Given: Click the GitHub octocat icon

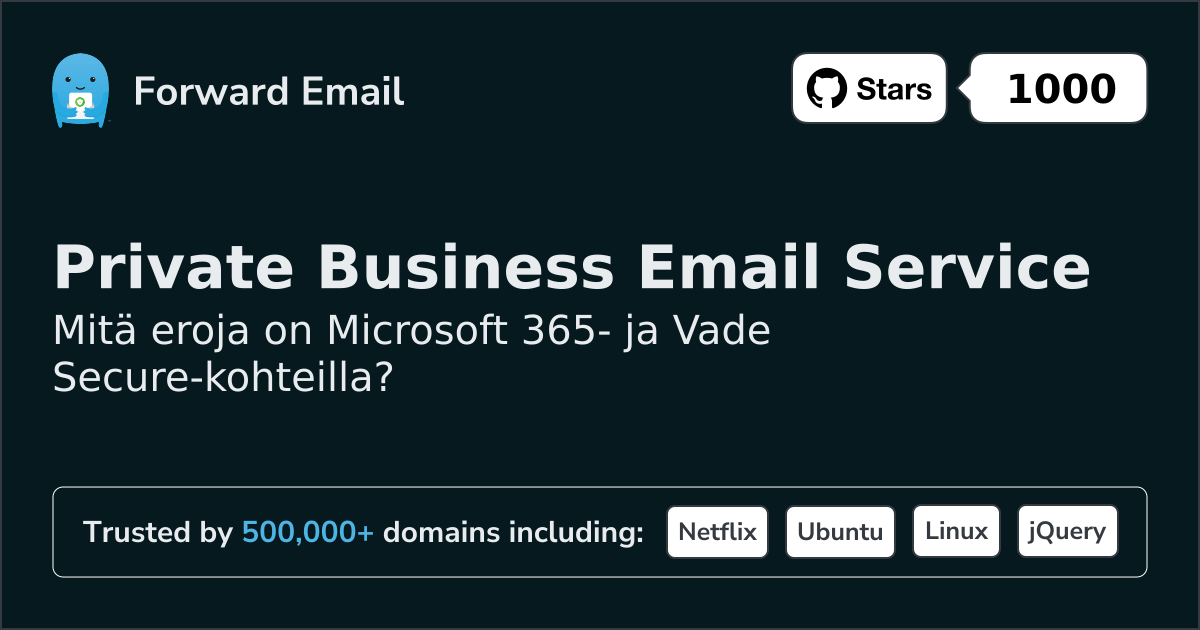Looking at the screenshot, I should [x=826, y=89].
